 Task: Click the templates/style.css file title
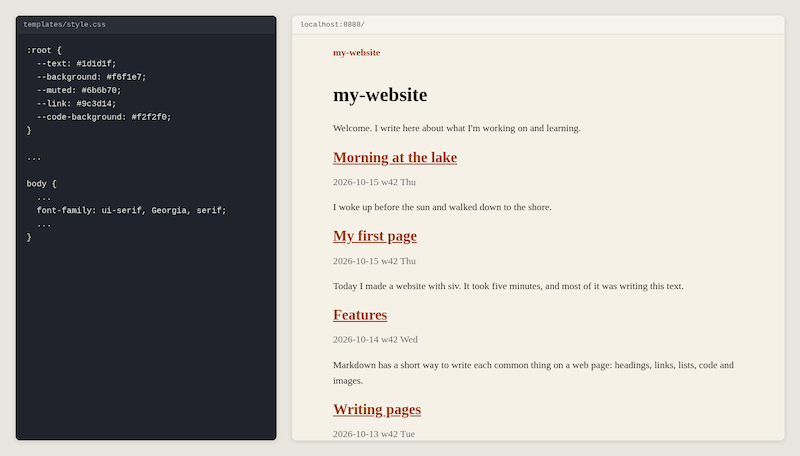64,24
